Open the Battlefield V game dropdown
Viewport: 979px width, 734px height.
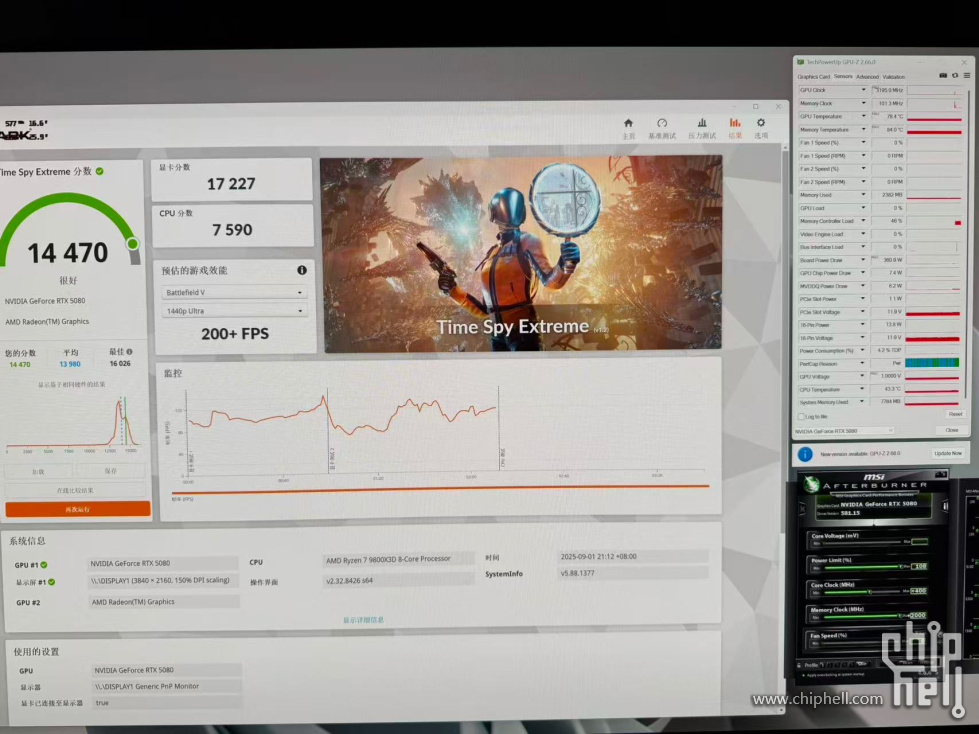[x=234, y=292]
